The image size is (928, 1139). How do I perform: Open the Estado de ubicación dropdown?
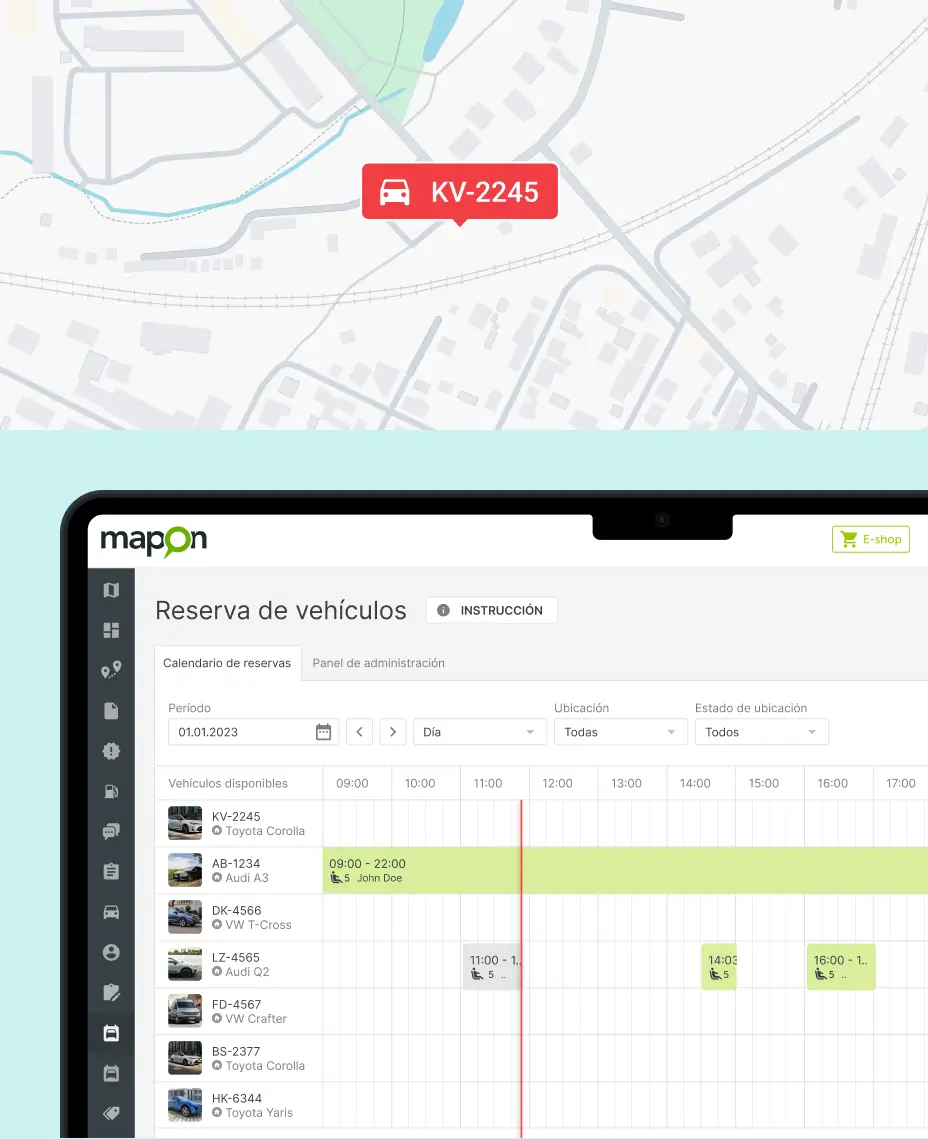[761, 732]
